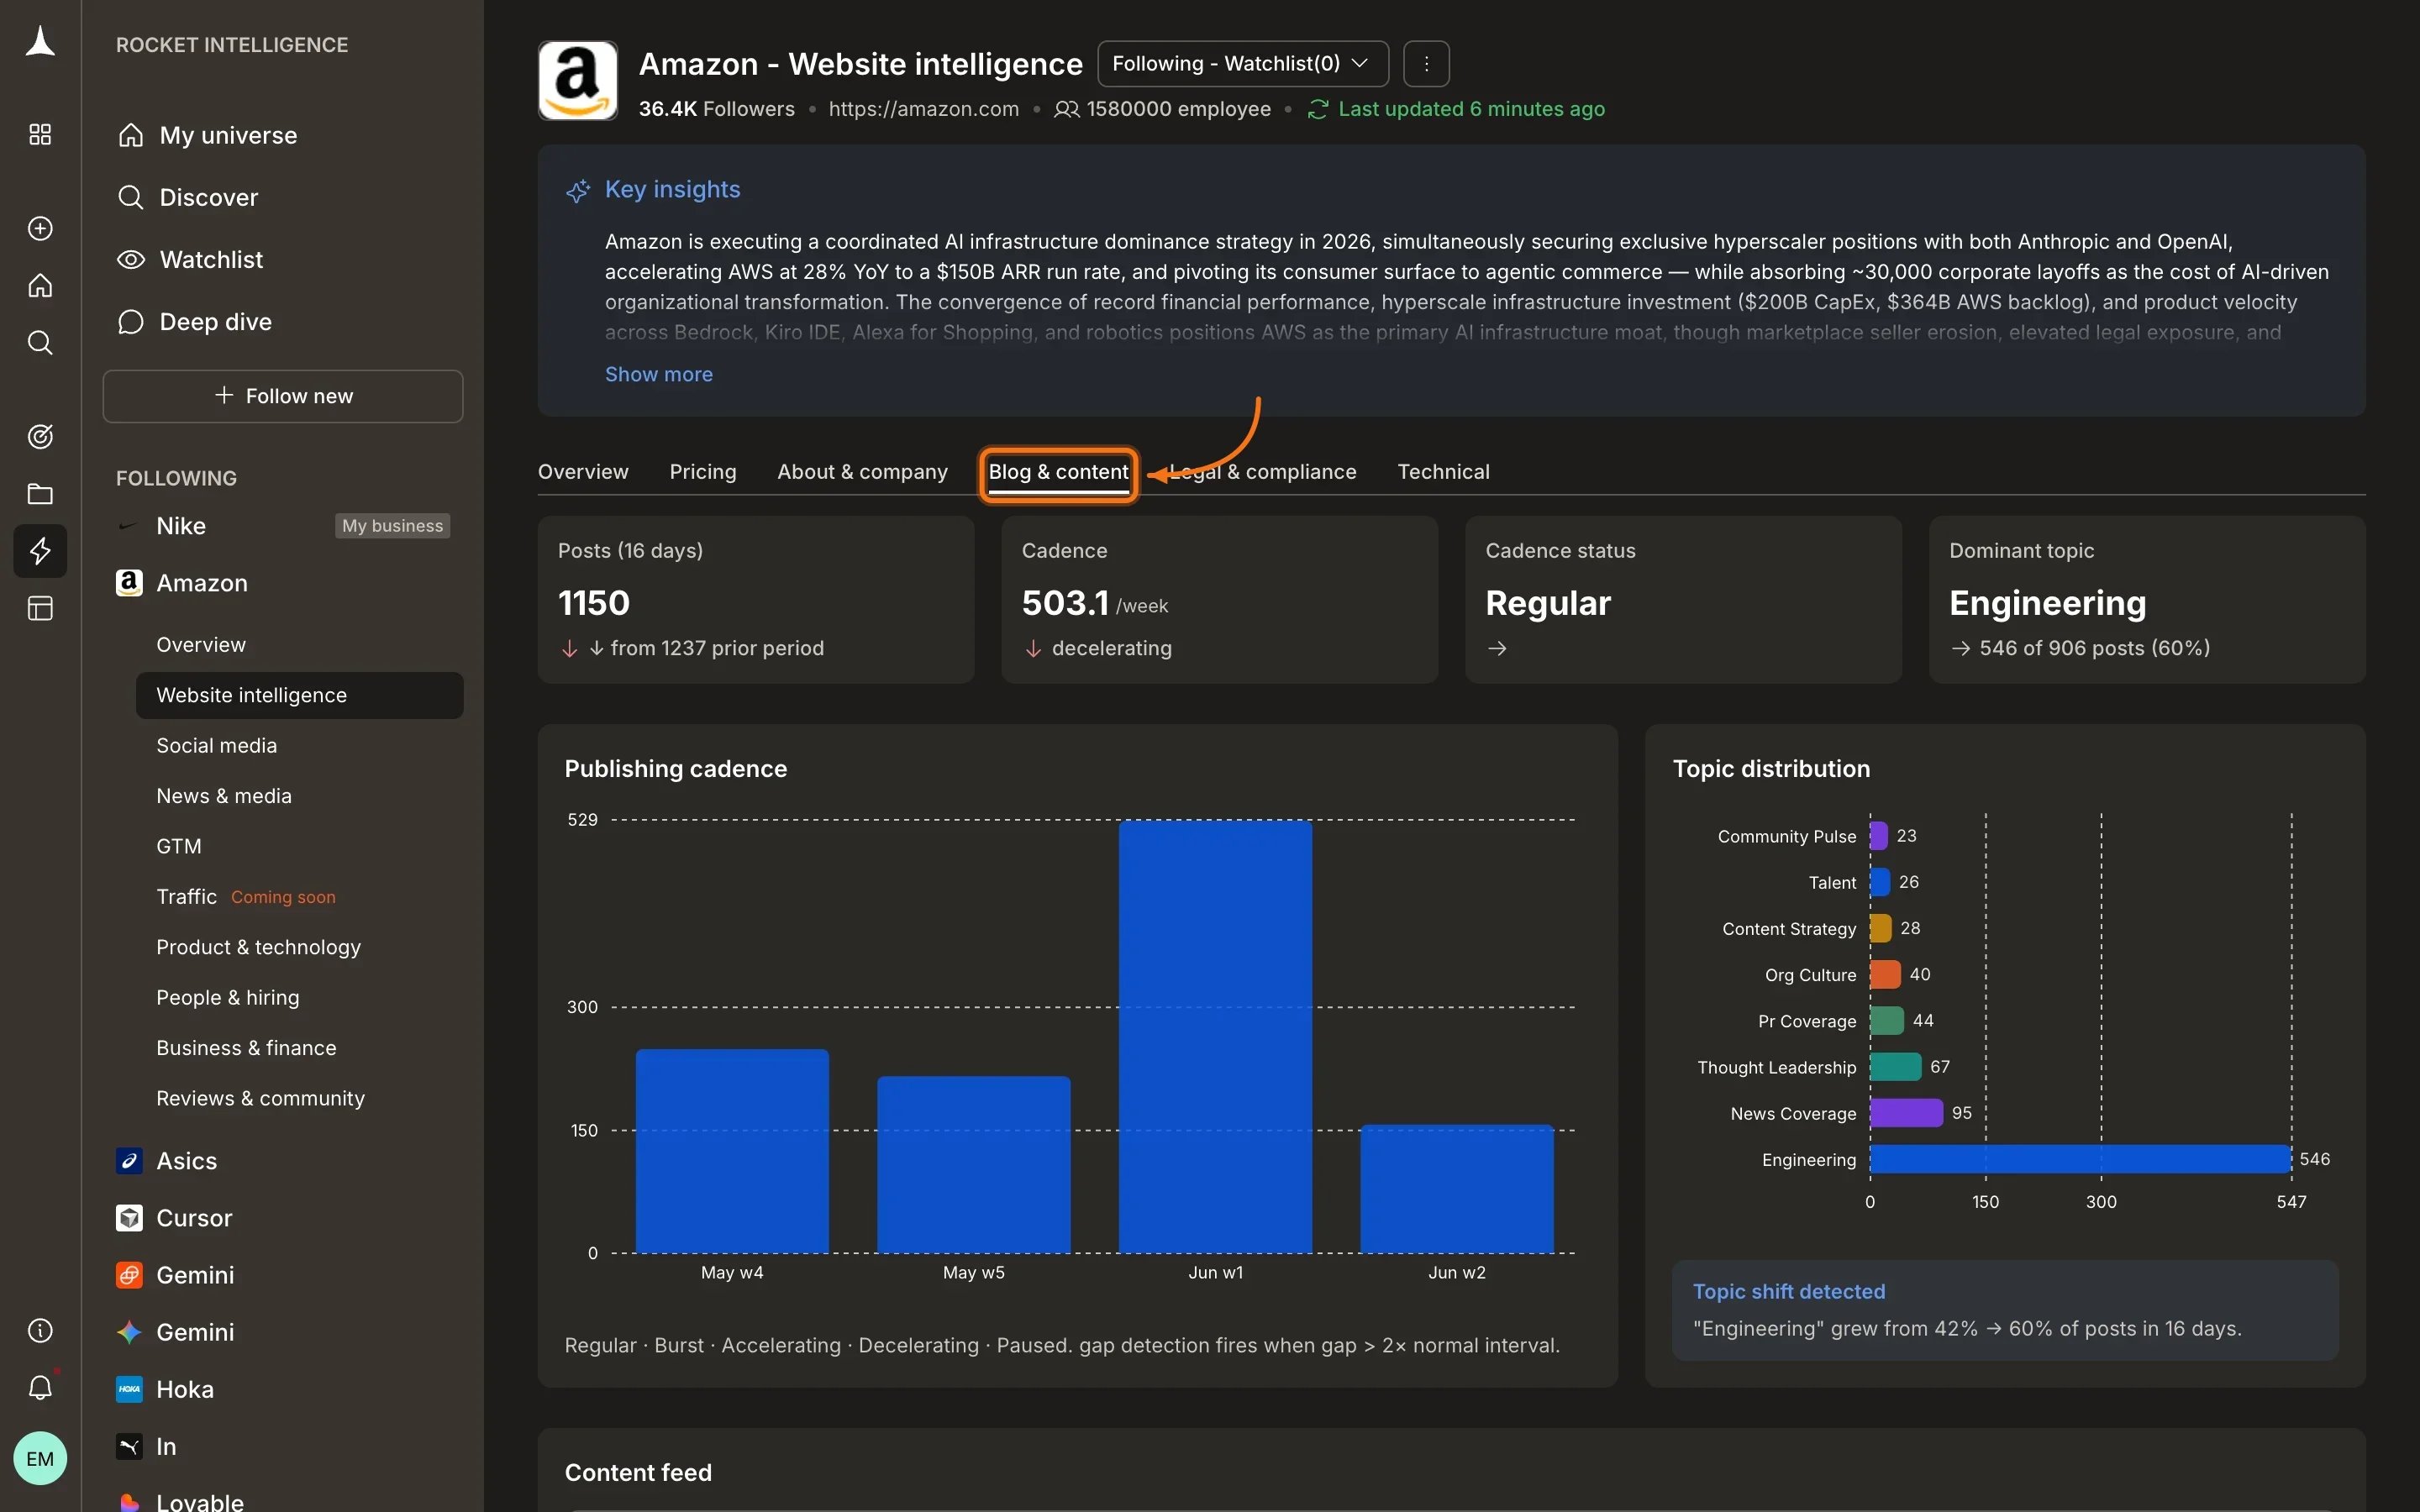The height and width of the screenshot is (1512, 2420).
Task: Click the lightning bolt intelligence icon
Action: click(x=40, y=551)
